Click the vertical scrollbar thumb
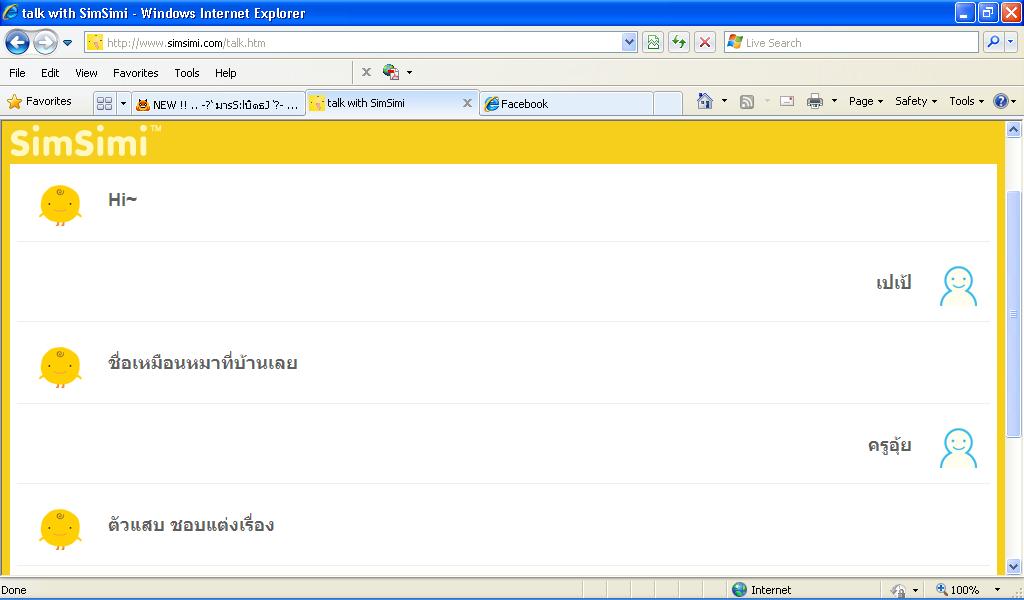1024x600 pixels. tap(1014, 314)
